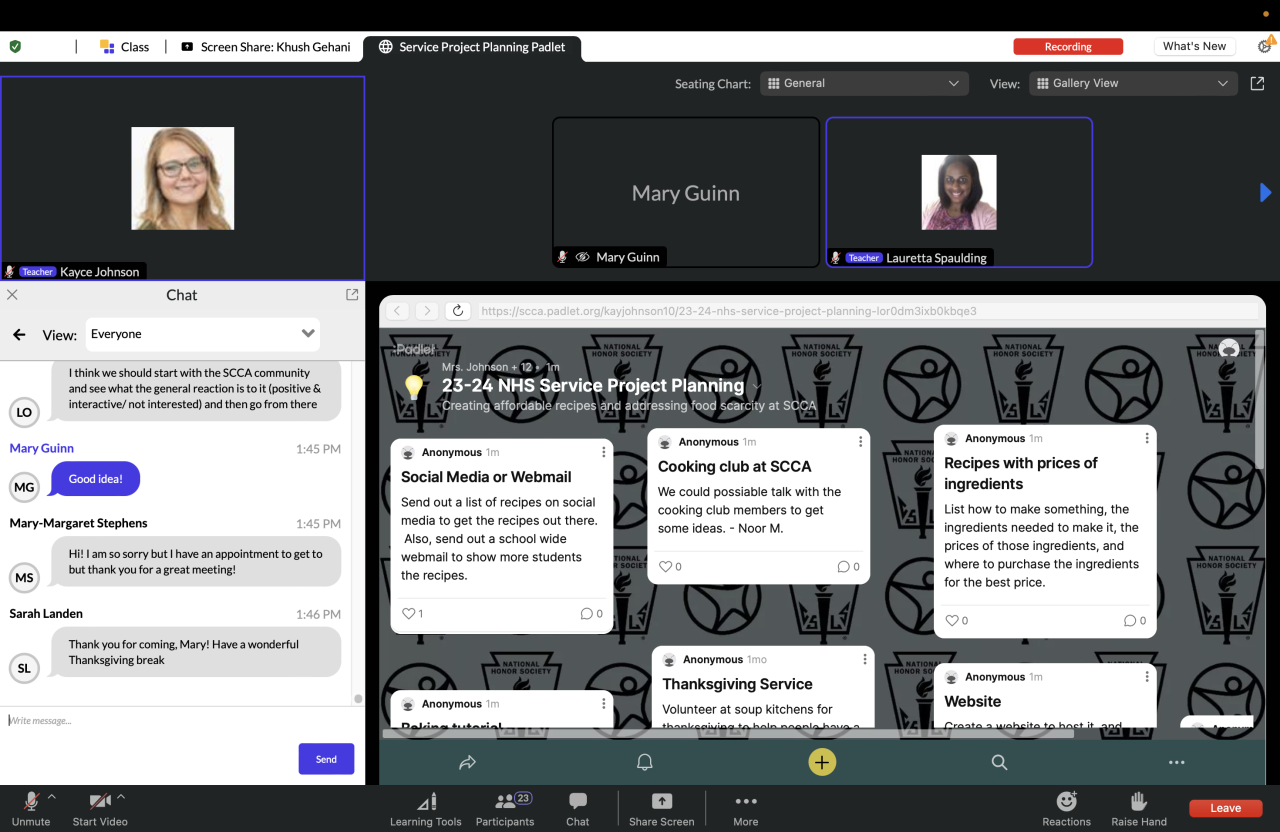Open the Seating Chart General dropdown
Viewport: 1280px width, 832px height.
tap(864, 84)
